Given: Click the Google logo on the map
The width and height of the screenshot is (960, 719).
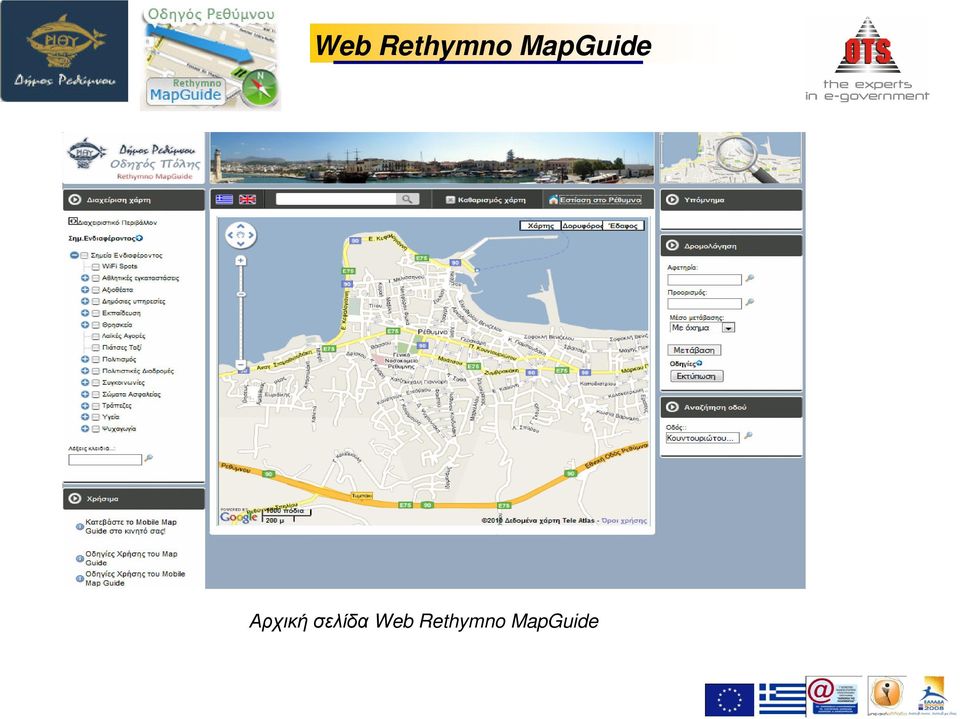Looking at the screenshot, I should [238, 517].
